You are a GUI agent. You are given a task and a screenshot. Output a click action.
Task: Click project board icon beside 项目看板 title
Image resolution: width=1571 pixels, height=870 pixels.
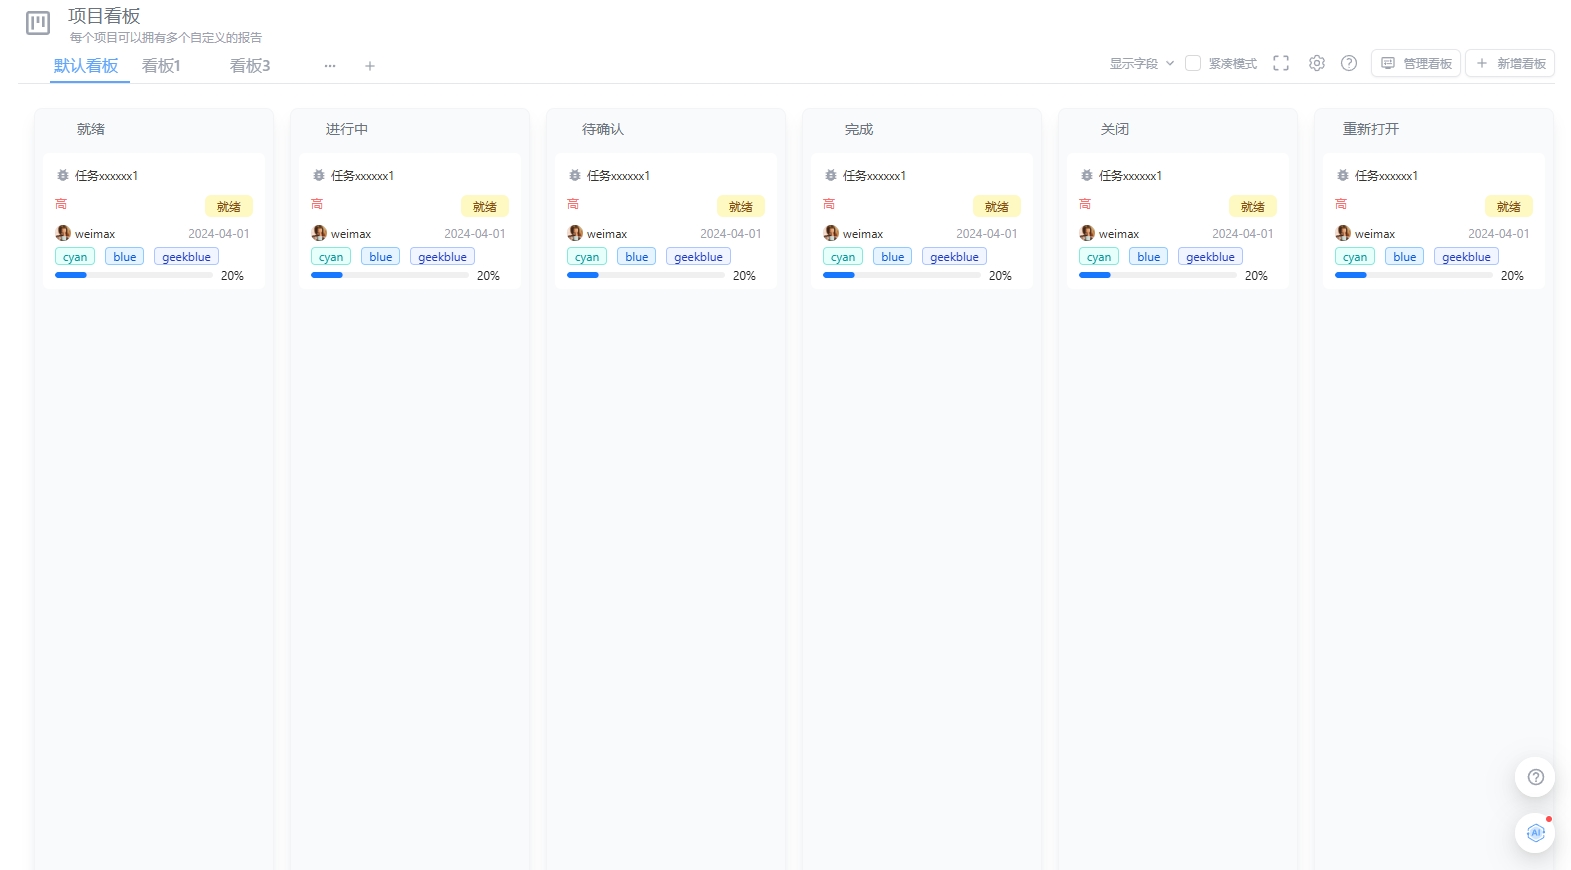click(x=38, y=23)
